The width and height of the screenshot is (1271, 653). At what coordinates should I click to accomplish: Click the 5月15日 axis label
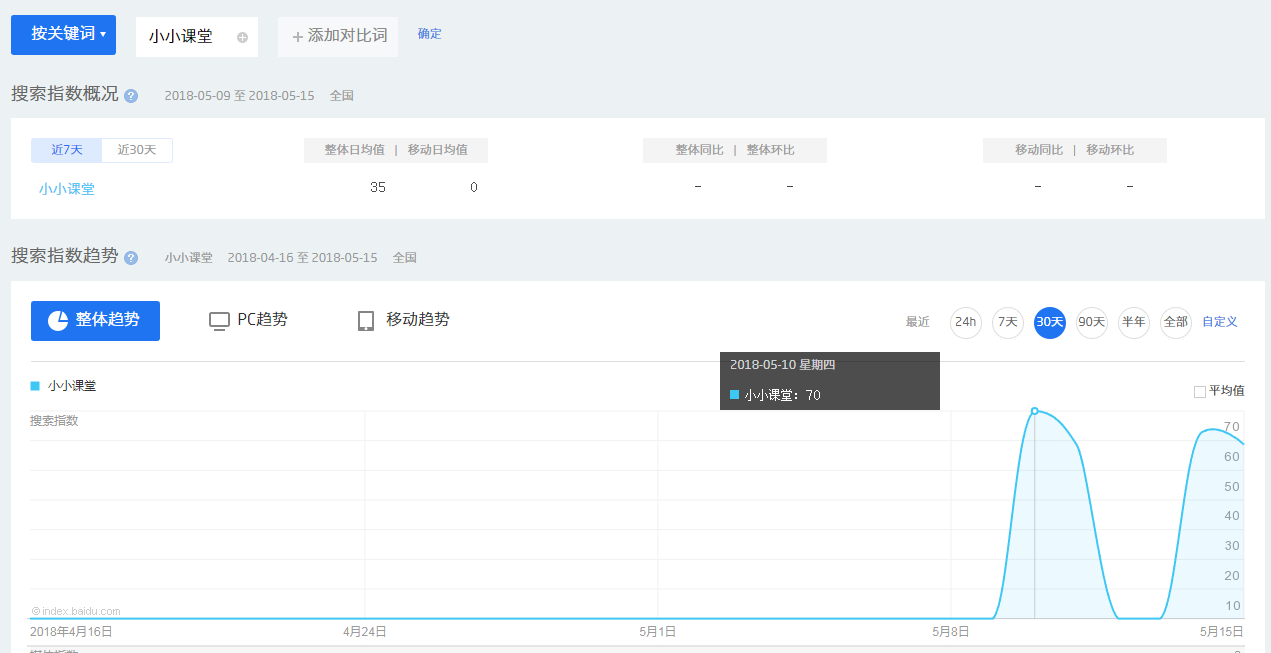1221,632
